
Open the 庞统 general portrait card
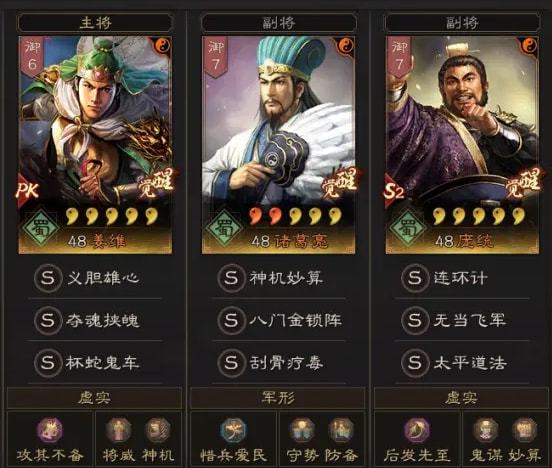[x=462, y=145]
